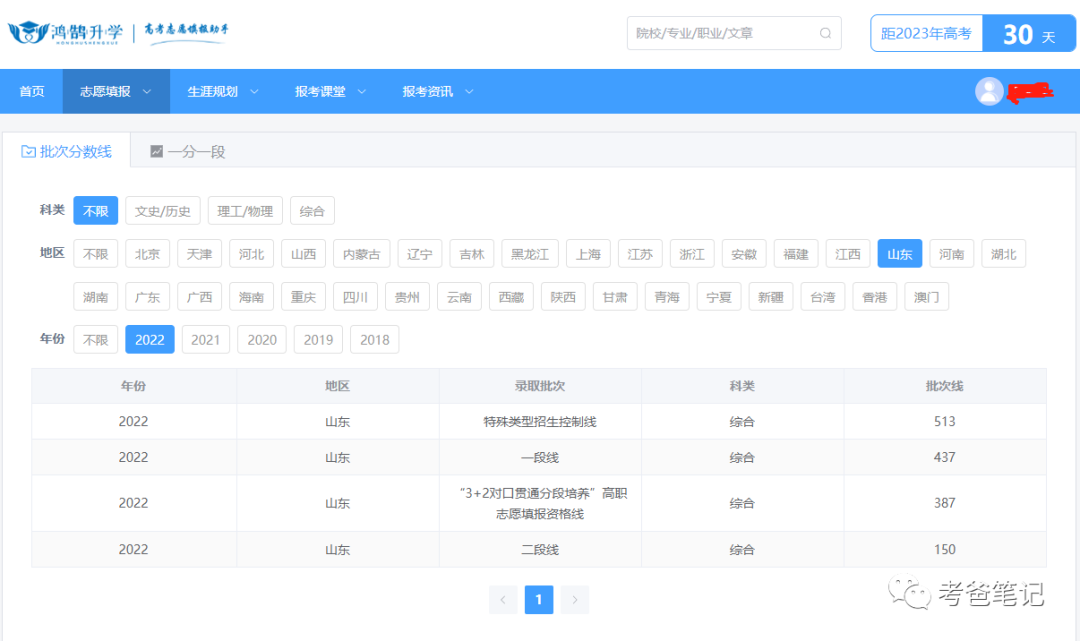Click the 批次线 value 437
This screenshot has height=641, width=1080.
(x=944, y=457)
